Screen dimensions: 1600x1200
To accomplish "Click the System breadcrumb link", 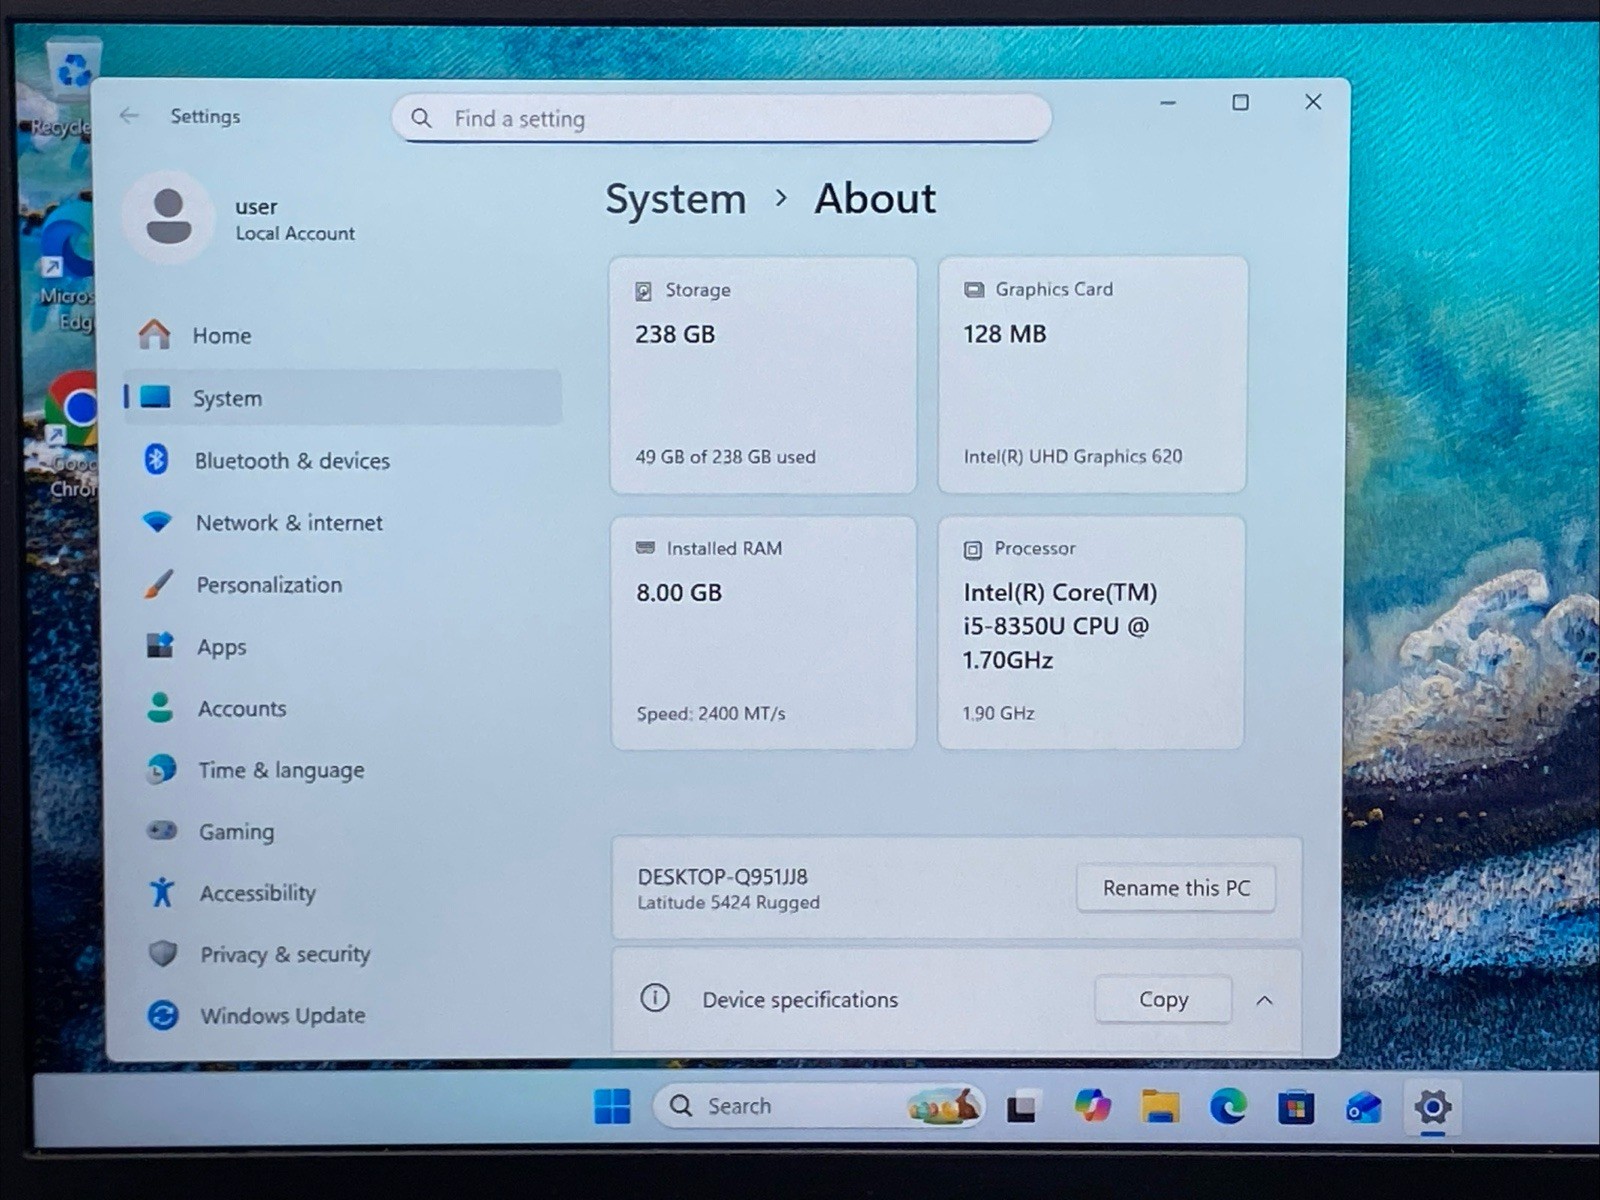I will [x=676, y=199].
